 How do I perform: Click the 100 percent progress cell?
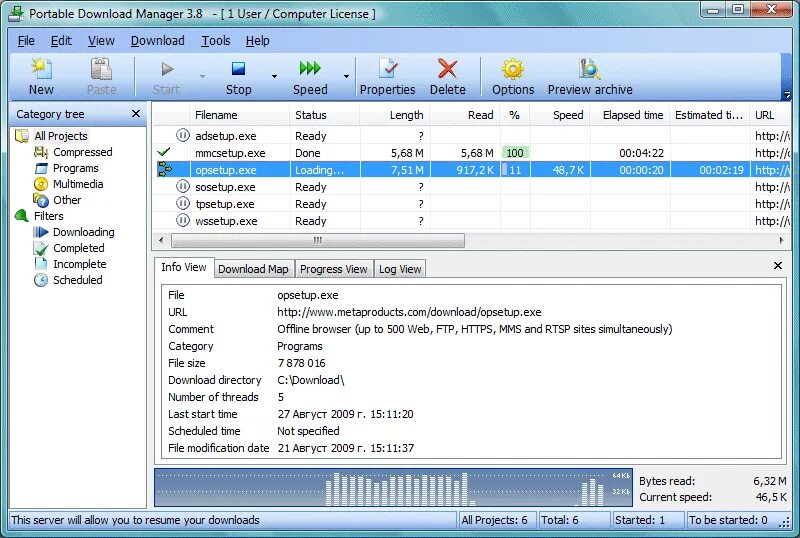515,153
